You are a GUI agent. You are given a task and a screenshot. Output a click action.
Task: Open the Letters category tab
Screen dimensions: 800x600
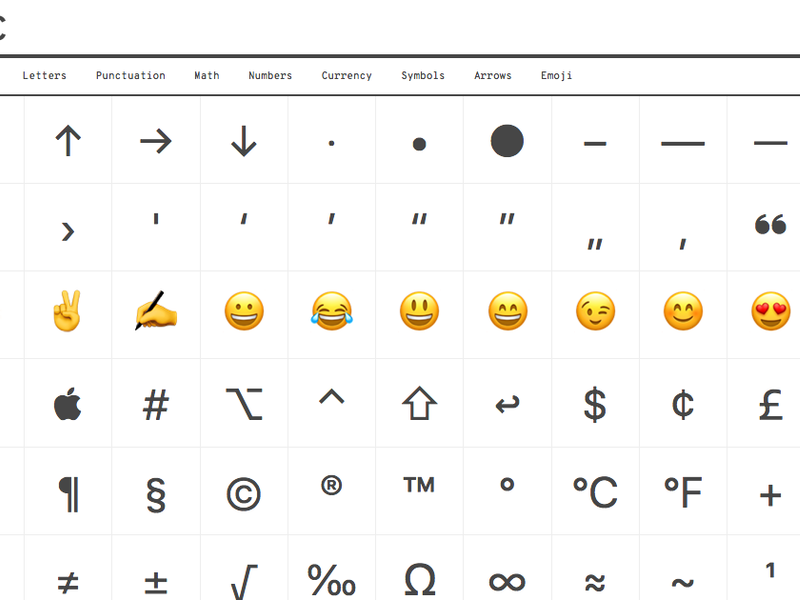[x=44, y=76]
